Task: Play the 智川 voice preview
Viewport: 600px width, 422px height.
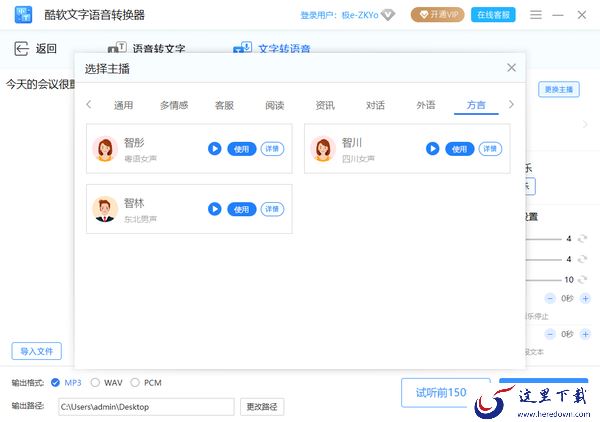Action: (x=432, y=148)
